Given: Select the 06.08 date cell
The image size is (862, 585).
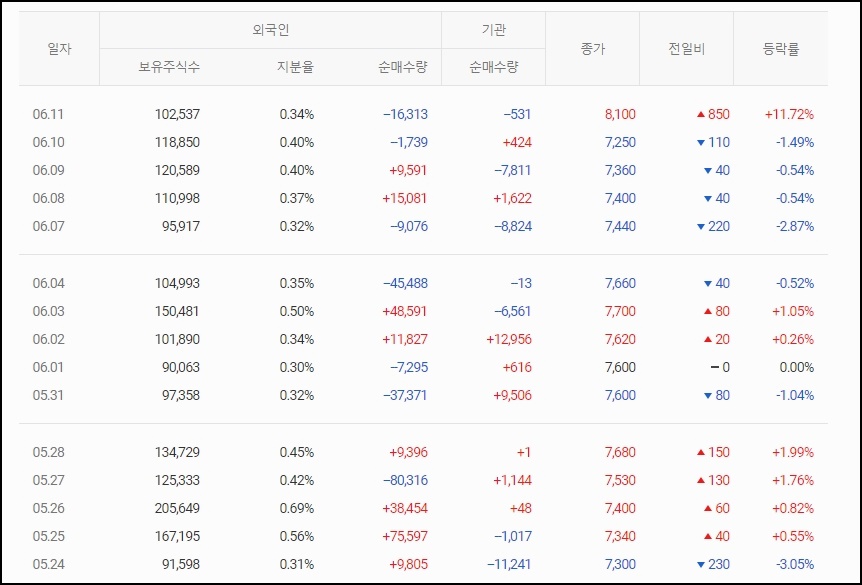Looking at the screenshot, I should (48, 198).
